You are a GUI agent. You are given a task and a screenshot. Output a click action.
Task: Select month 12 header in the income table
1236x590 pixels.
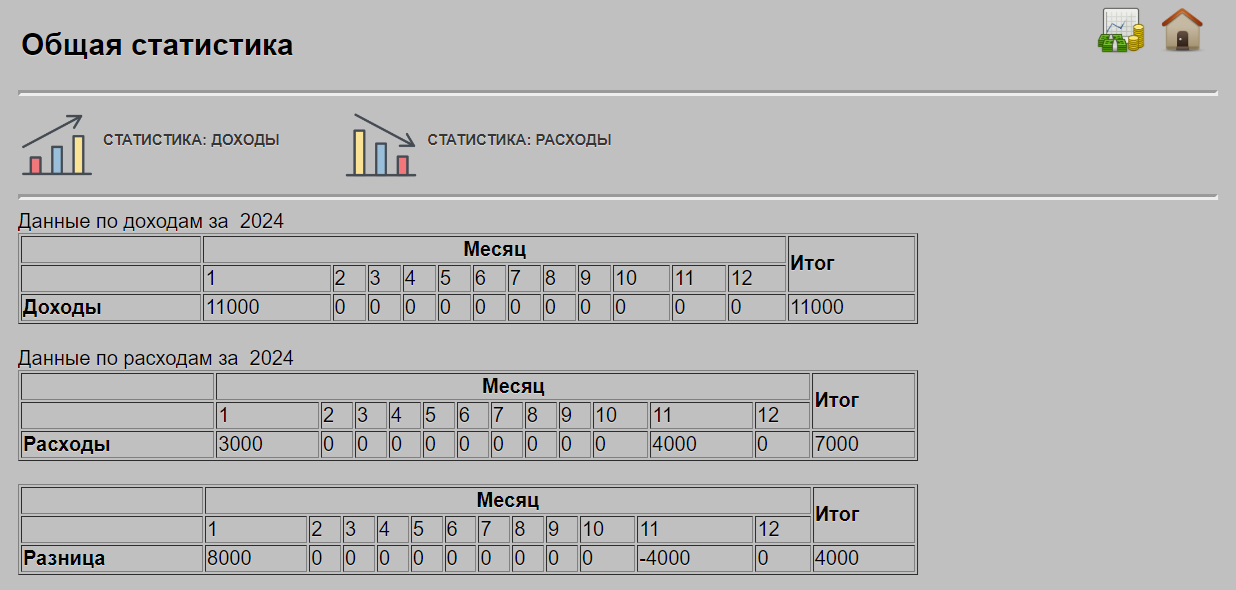pyautogui.click(x=756, y=278)
